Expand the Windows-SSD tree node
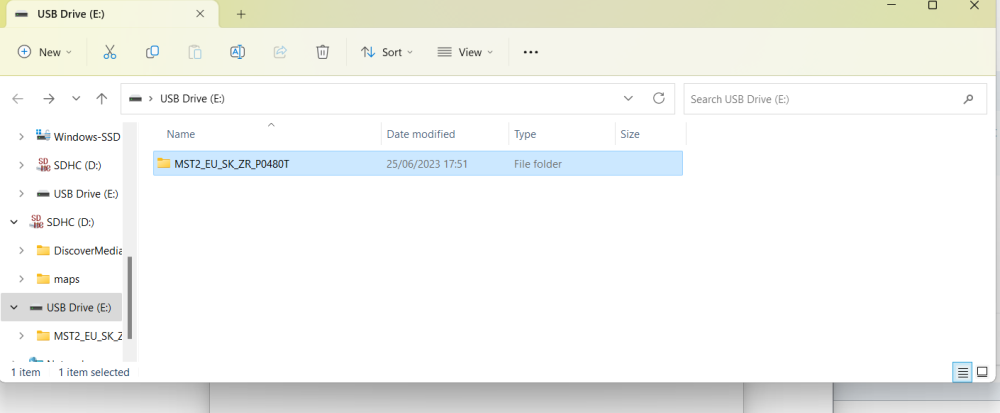This screenshot has height=413, width=1000. 22,136
